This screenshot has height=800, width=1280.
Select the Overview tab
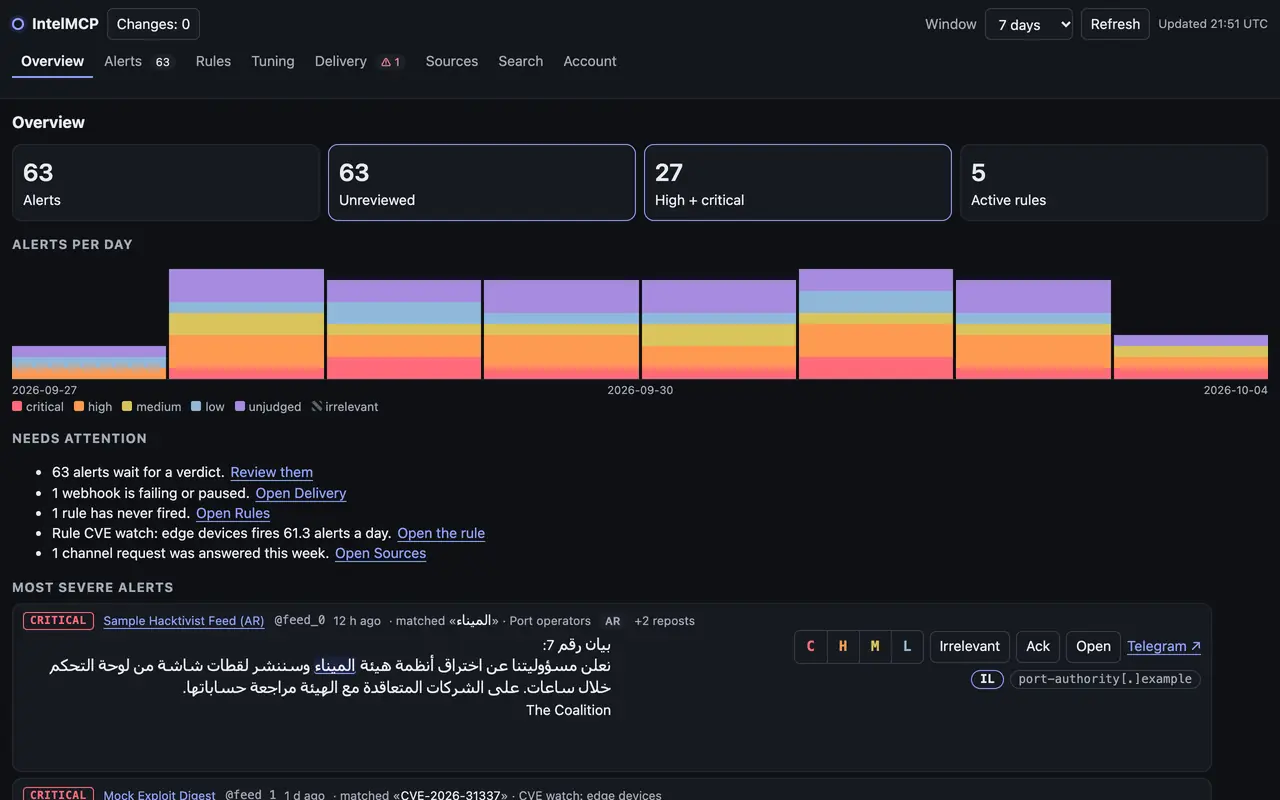click(x=52, y=61)
